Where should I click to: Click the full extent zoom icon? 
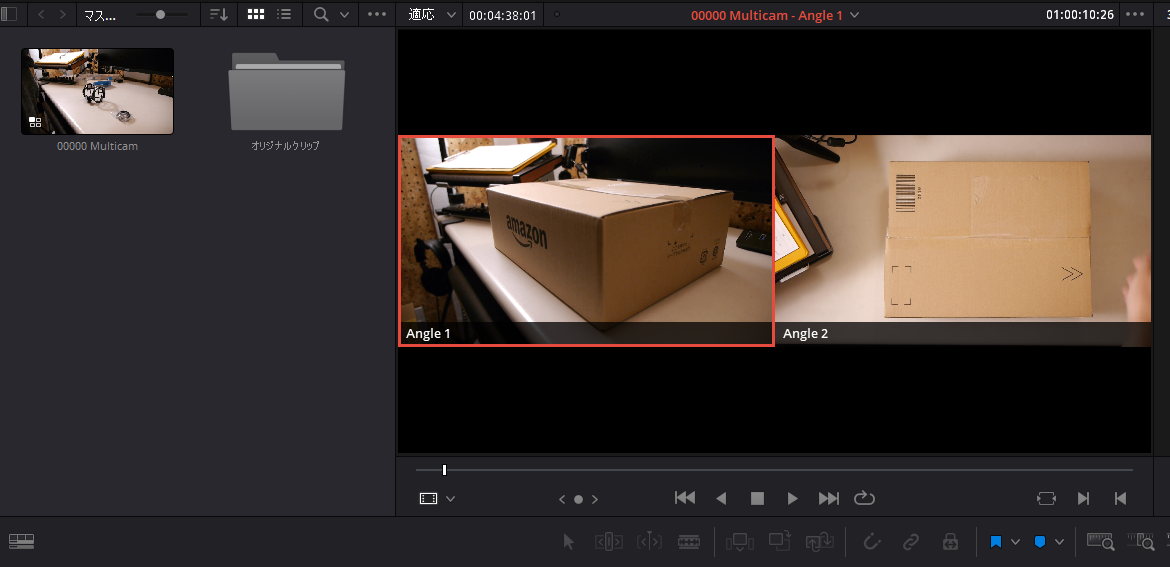point(1101,542)
